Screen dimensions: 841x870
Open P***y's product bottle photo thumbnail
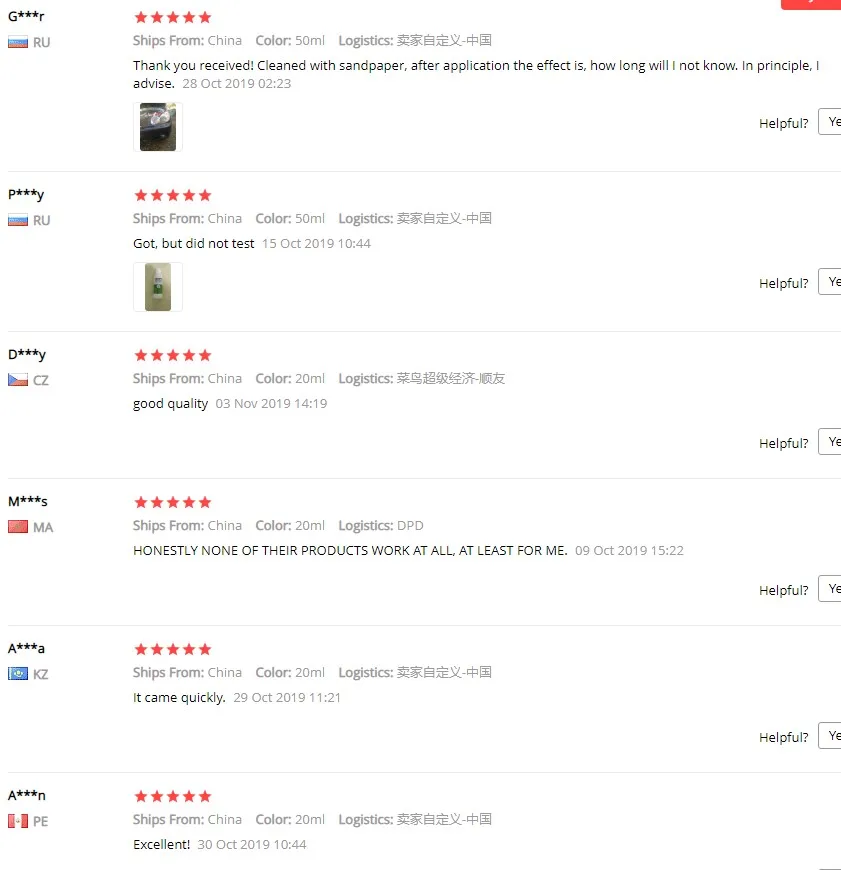click(x=158, y=287)
